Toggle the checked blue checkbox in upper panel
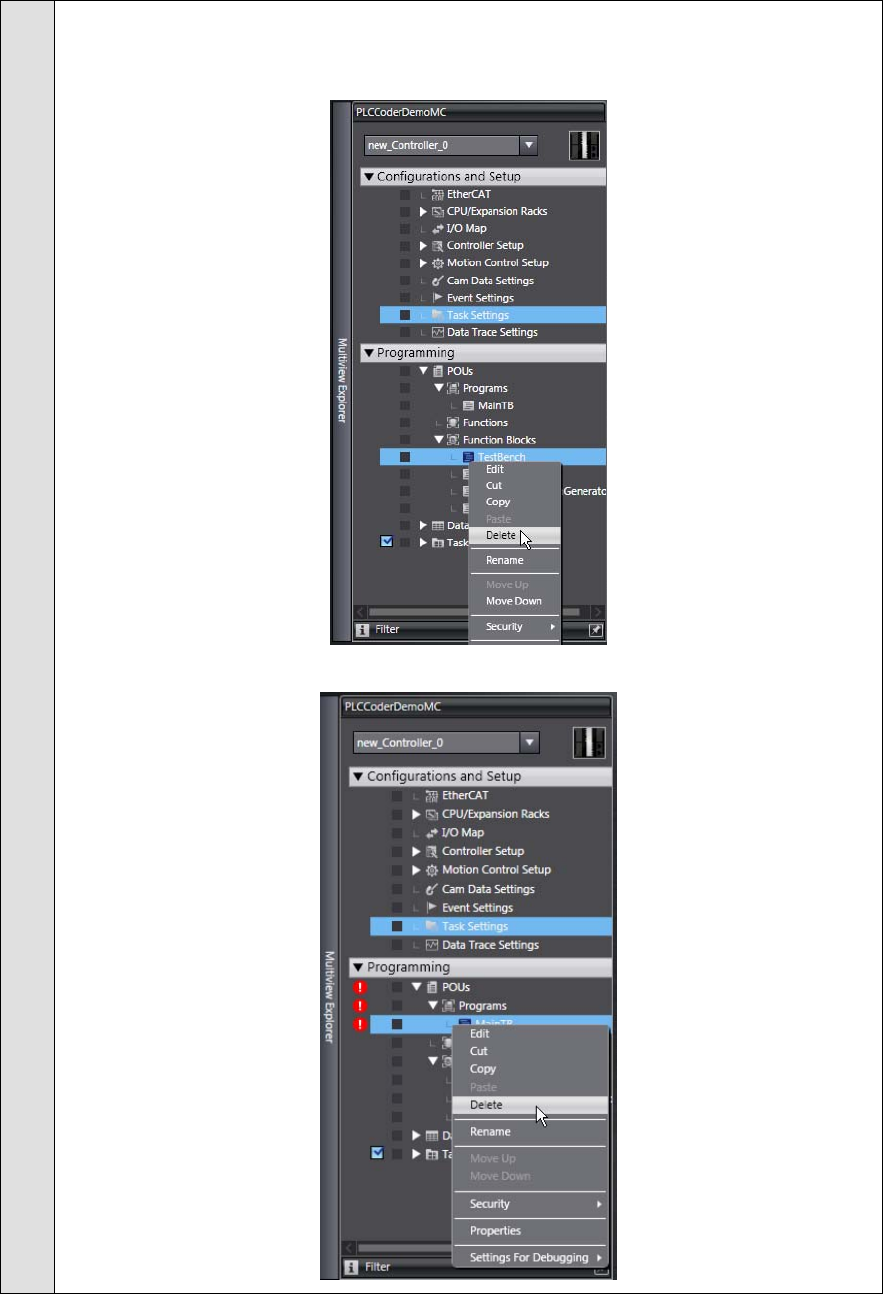 387,542
